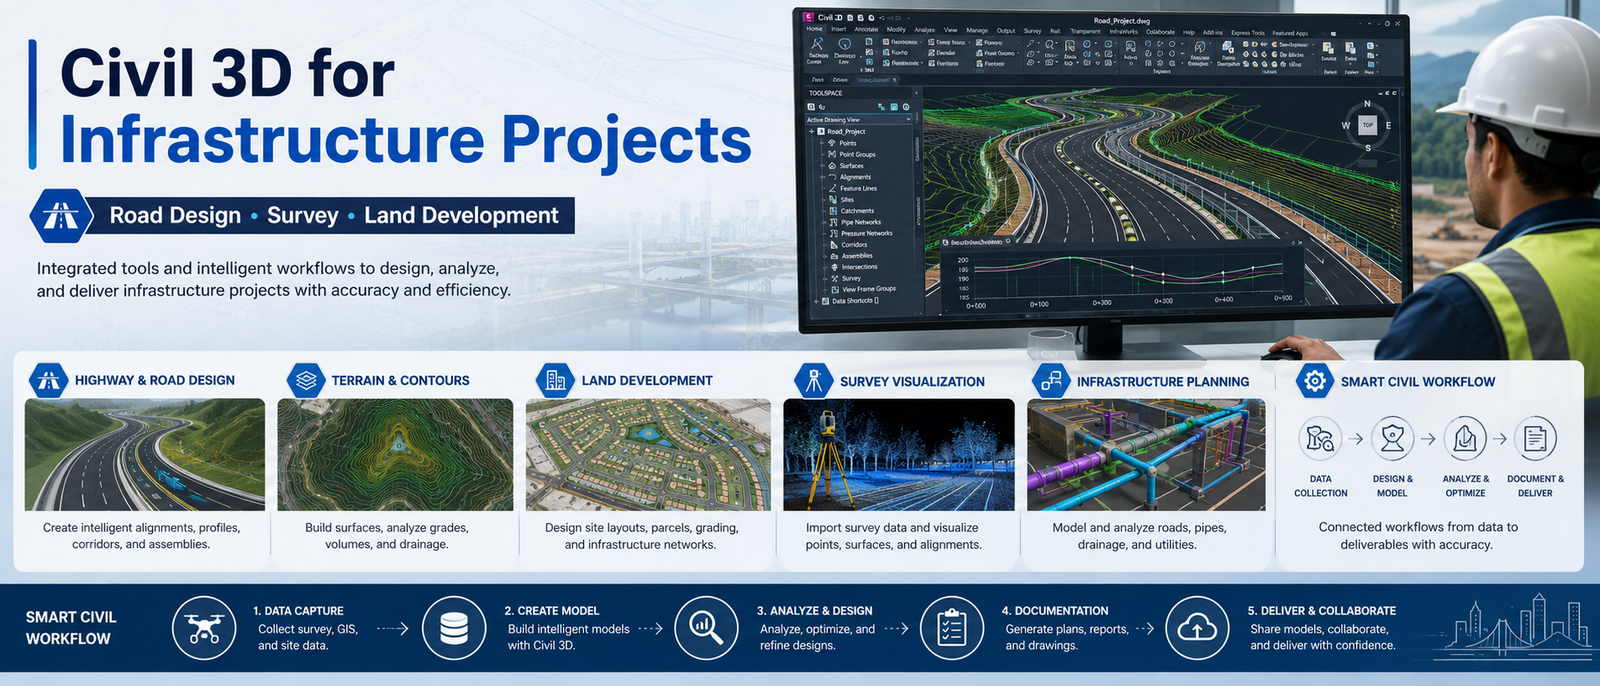The height and width of the screenshot is (686, 1600).
Task: Select Point Groups in the Toolspace tree
Action: point(857,154)
